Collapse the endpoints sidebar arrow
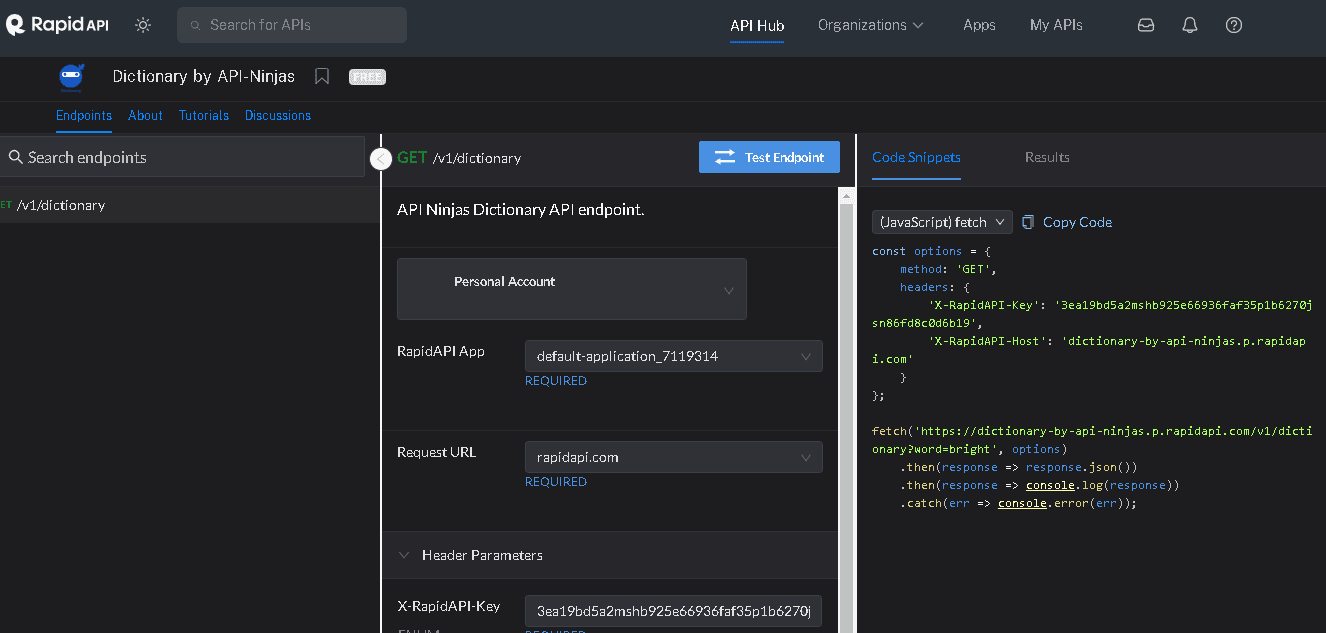This screenshot has width=1326, height=633. (380, 158)
